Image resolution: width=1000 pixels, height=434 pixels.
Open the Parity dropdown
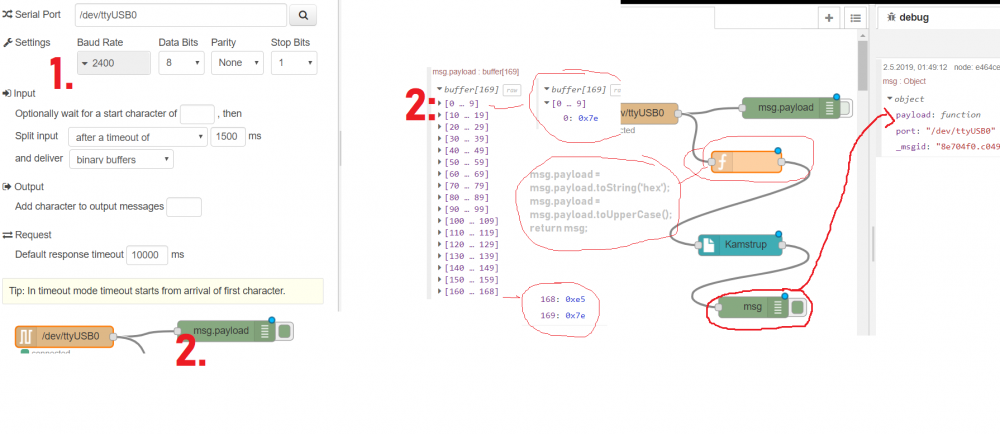coord(237,62)
